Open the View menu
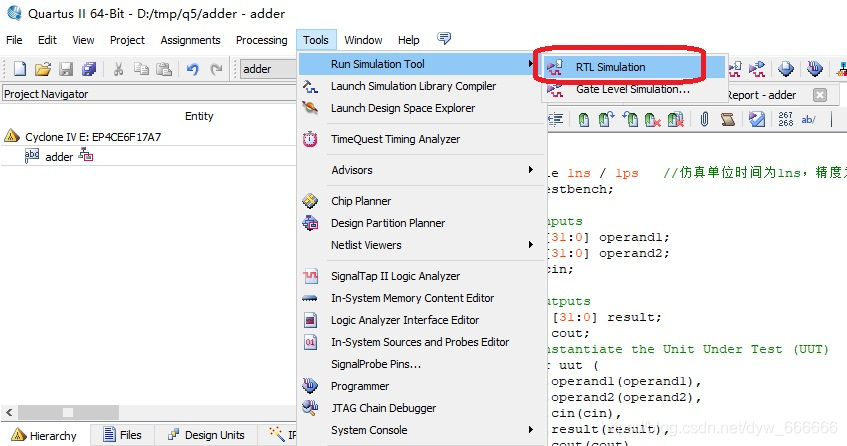847x446 pixels. click(x=83, y=40)
